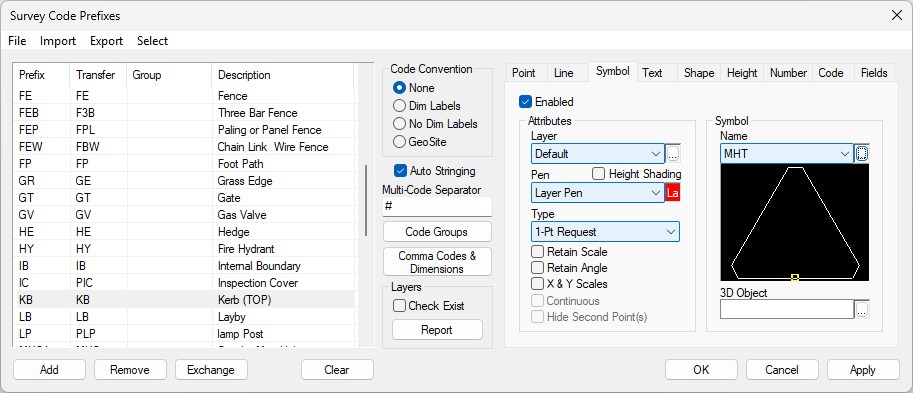This screenshot has width=913, height=393.
Task: Click the Exchange button
Action: (211, 370)
